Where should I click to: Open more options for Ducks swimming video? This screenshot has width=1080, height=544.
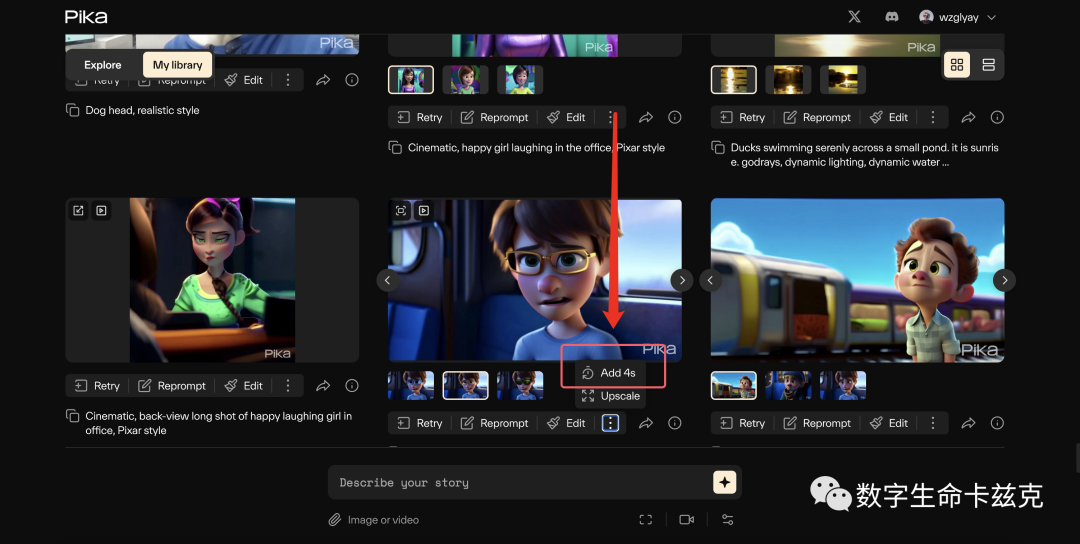pyautogui.click(x=933, y=117)
